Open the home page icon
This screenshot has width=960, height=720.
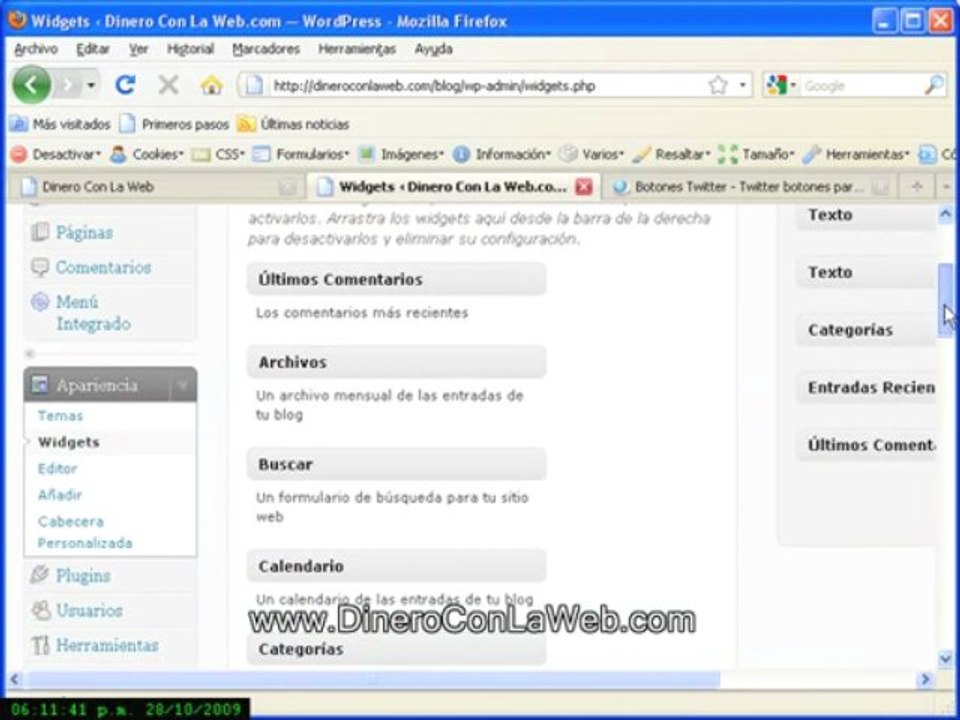point(211,85)
